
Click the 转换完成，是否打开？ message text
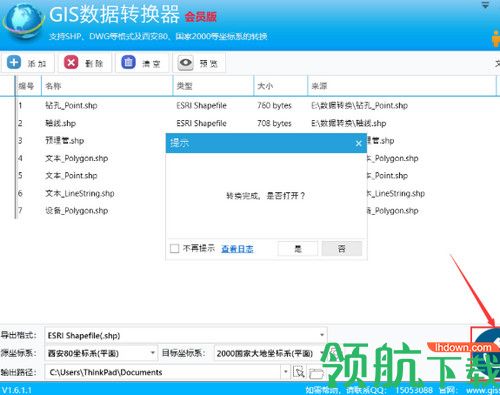point(265,196)
